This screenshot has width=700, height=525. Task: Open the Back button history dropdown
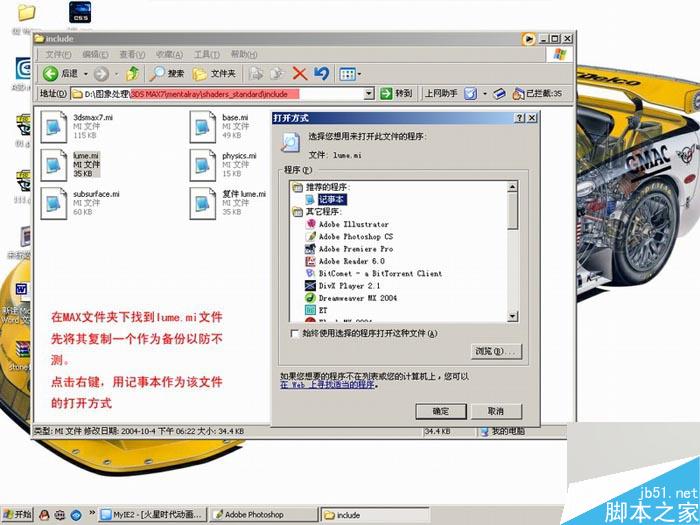[x=86, y=74]
